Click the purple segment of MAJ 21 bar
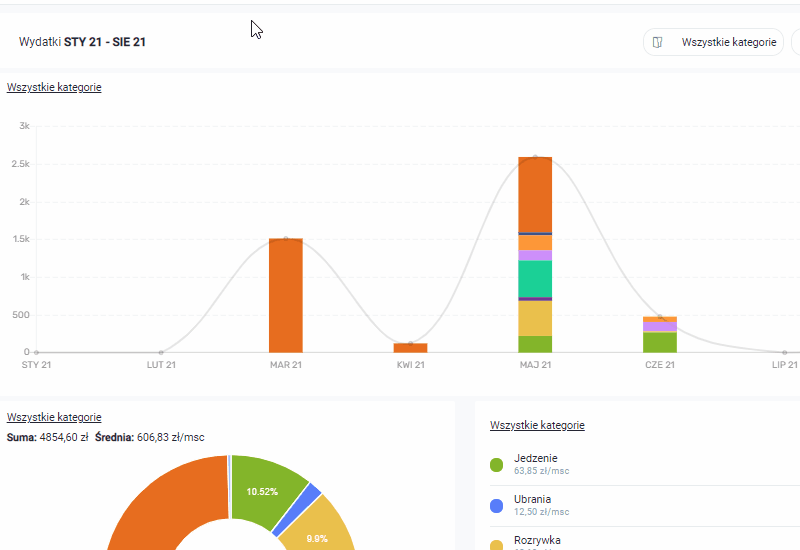Screen dimensions: 800x550 535,256
